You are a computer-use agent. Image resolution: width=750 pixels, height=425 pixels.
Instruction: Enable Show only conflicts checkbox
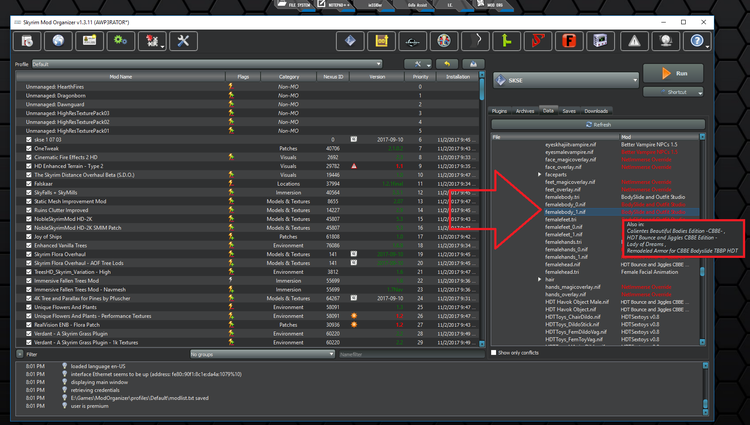(x=494, y=353)
